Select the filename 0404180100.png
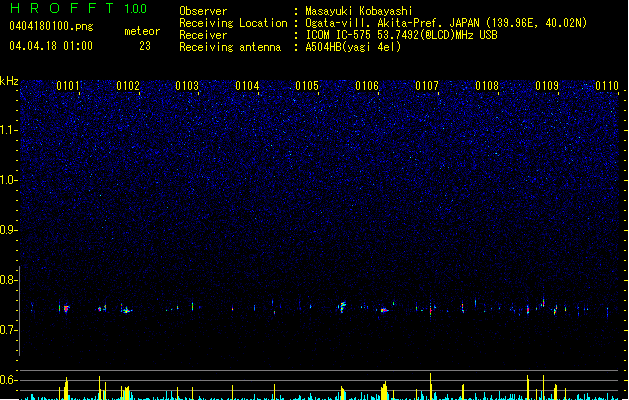This screenshot has width=629, height=400. (x=51, y=26)
